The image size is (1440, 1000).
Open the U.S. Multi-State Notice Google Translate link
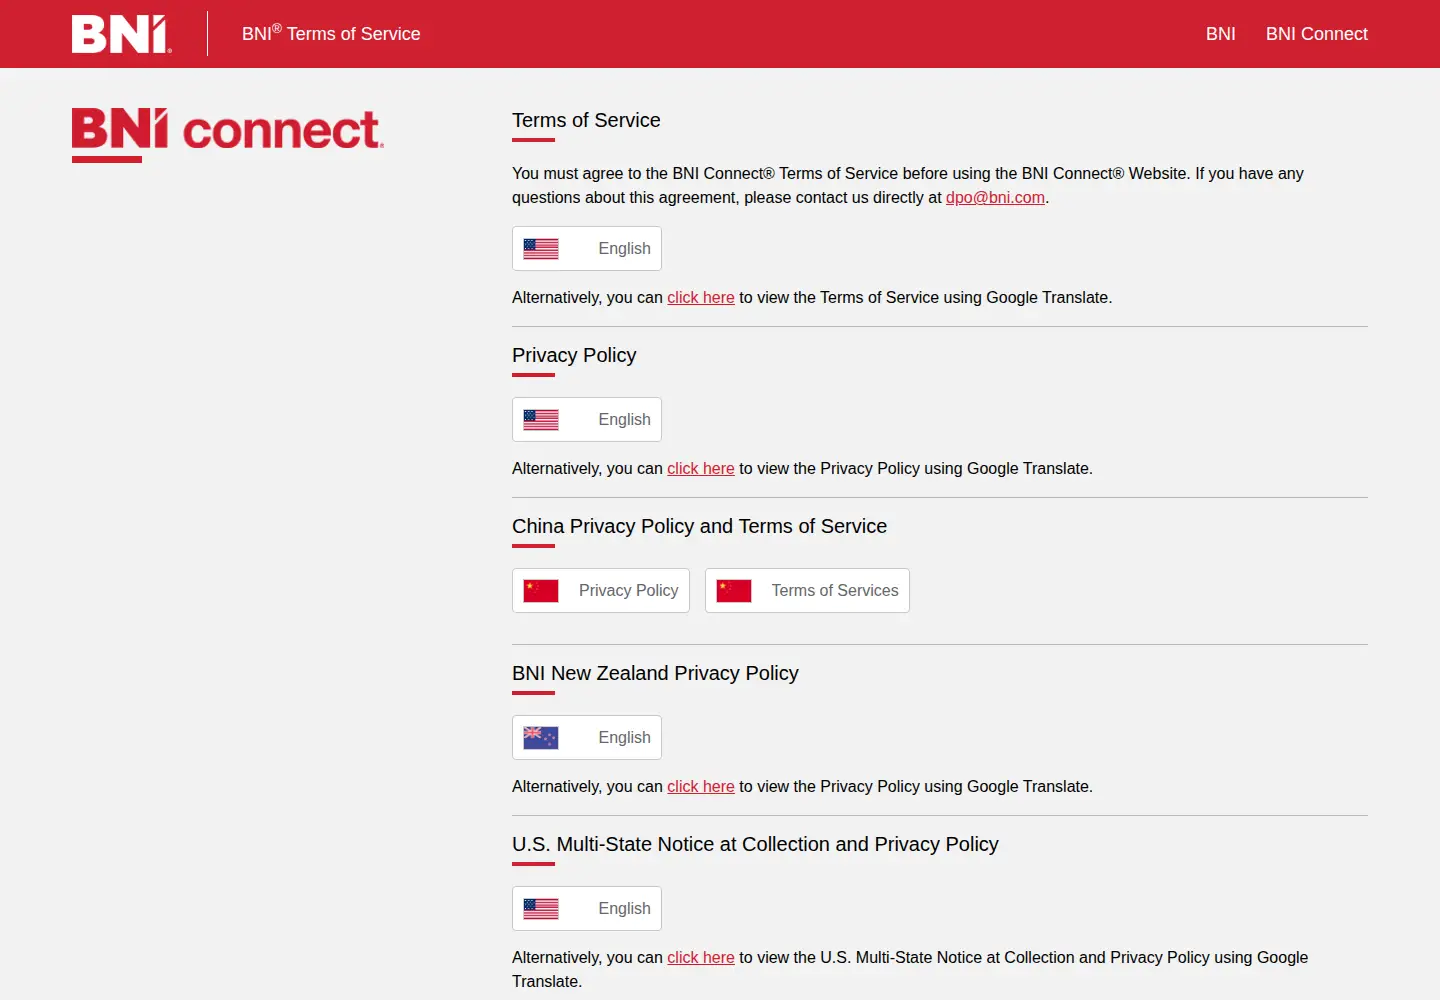point(701,958)
